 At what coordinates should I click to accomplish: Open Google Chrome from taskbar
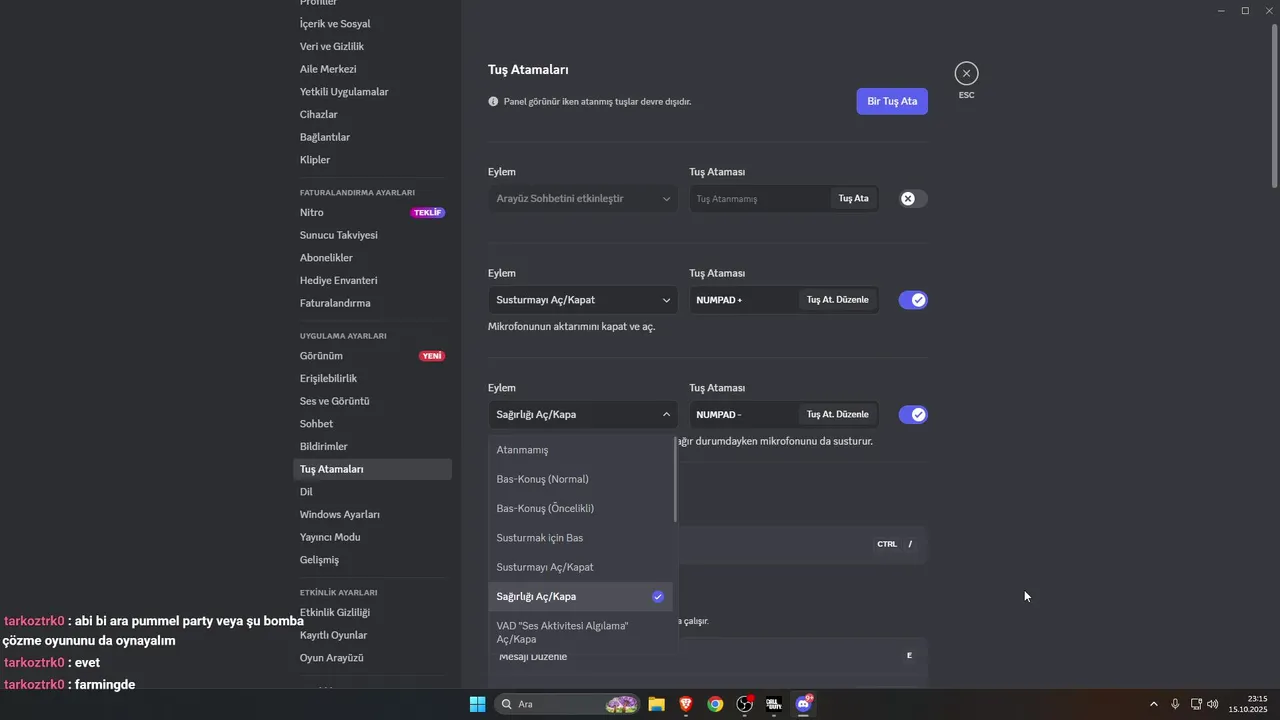715,704
